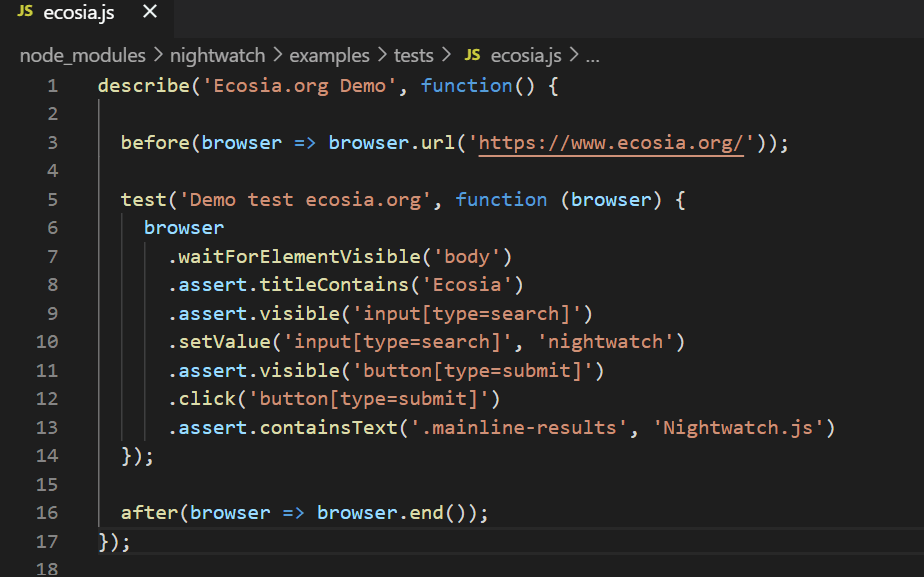This screenshot has height=577, width=924.
Task: Click the JS icon on the ecosia.js tab
Action: click(x=24, y=14)
